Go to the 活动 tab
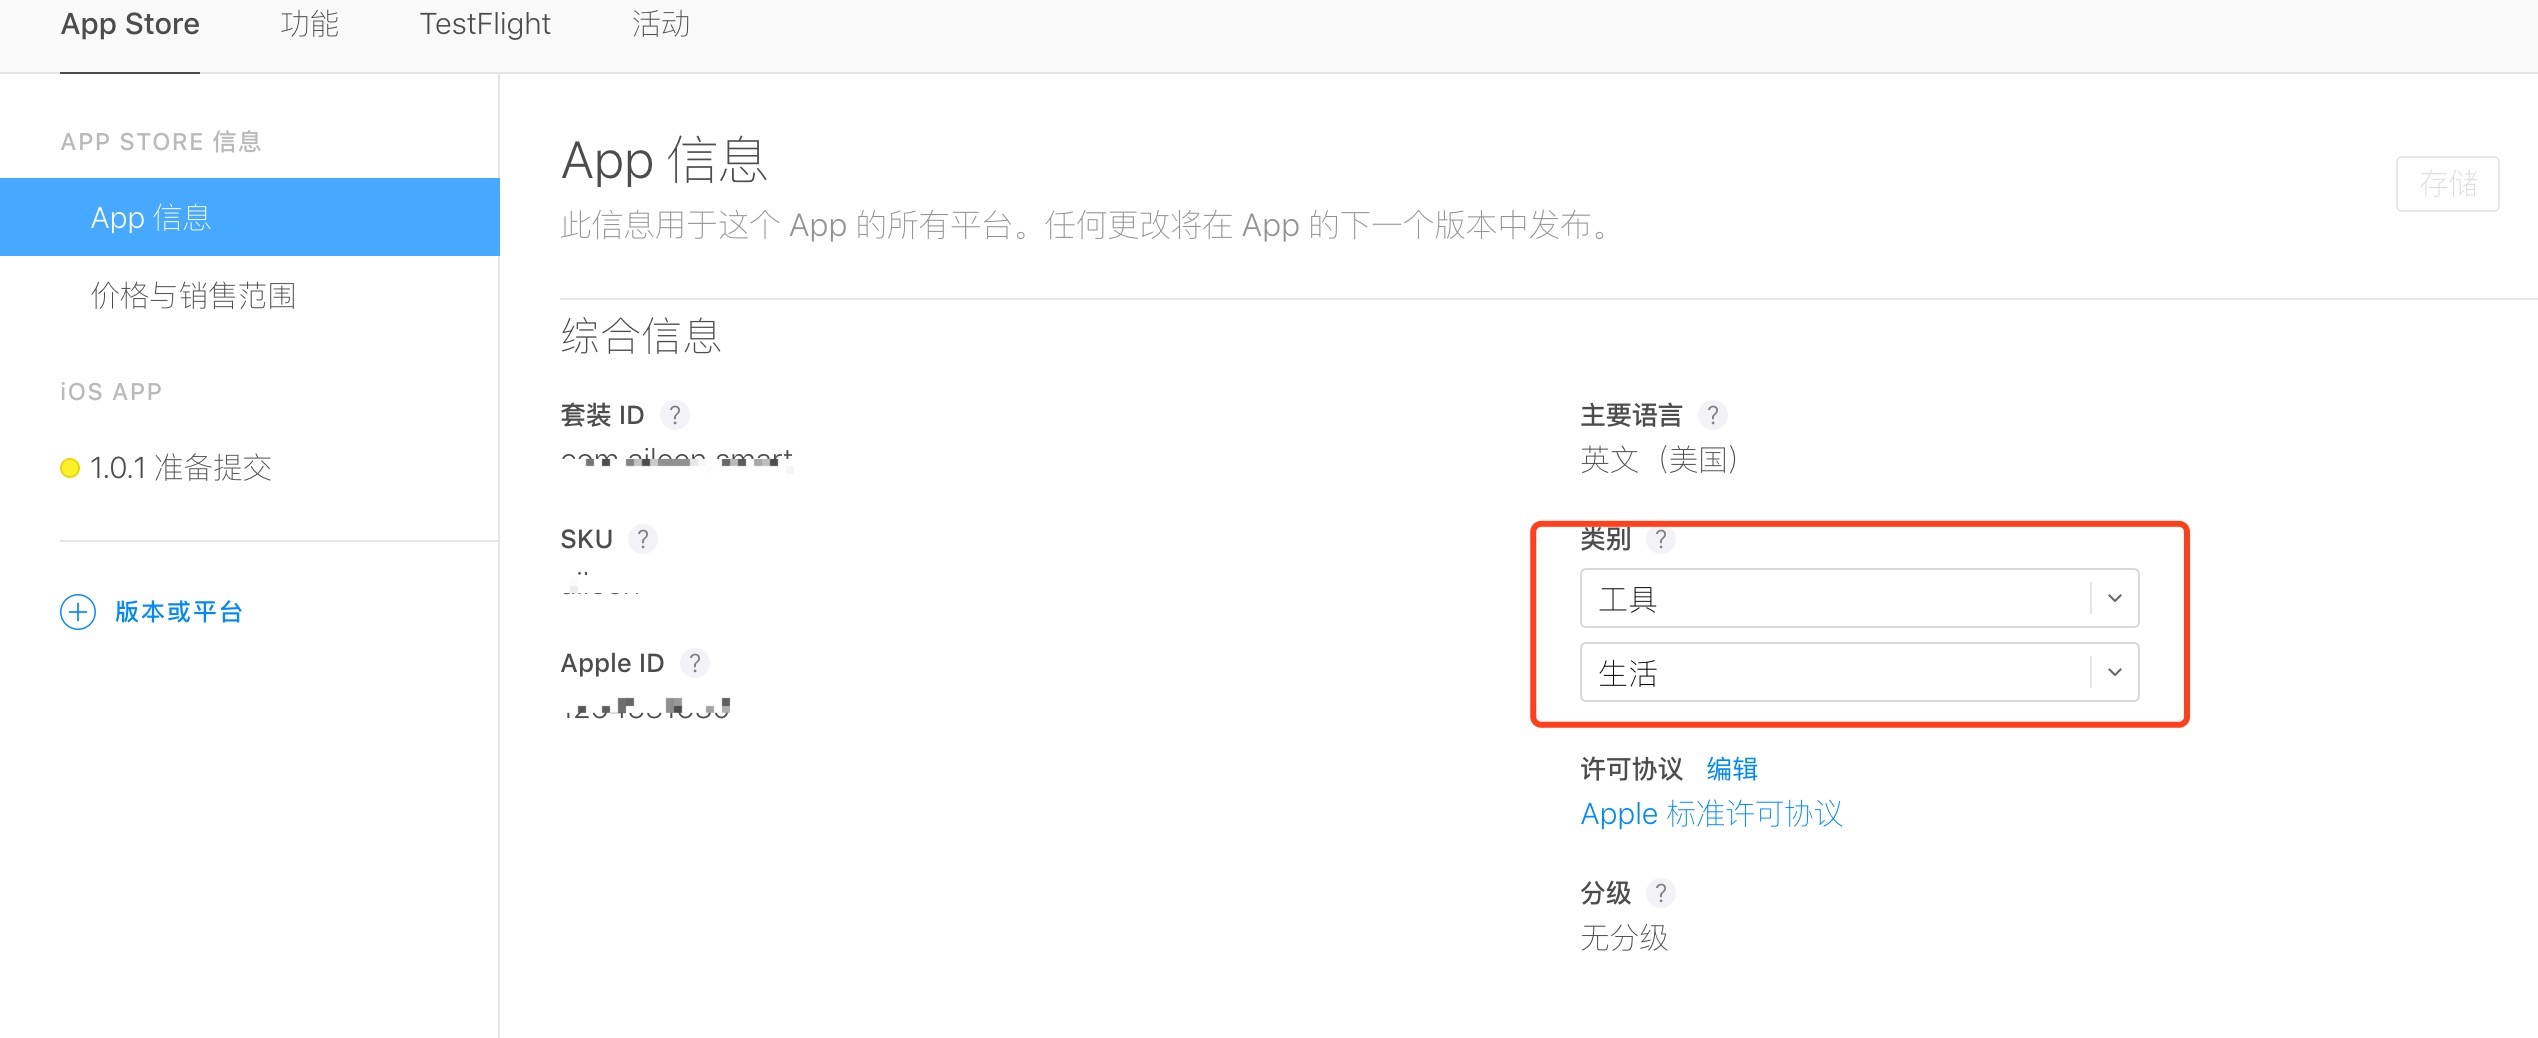Image resolution: width=2538 pixels, height=1038 pixels. pyautogui.click(x=661, y=24)
